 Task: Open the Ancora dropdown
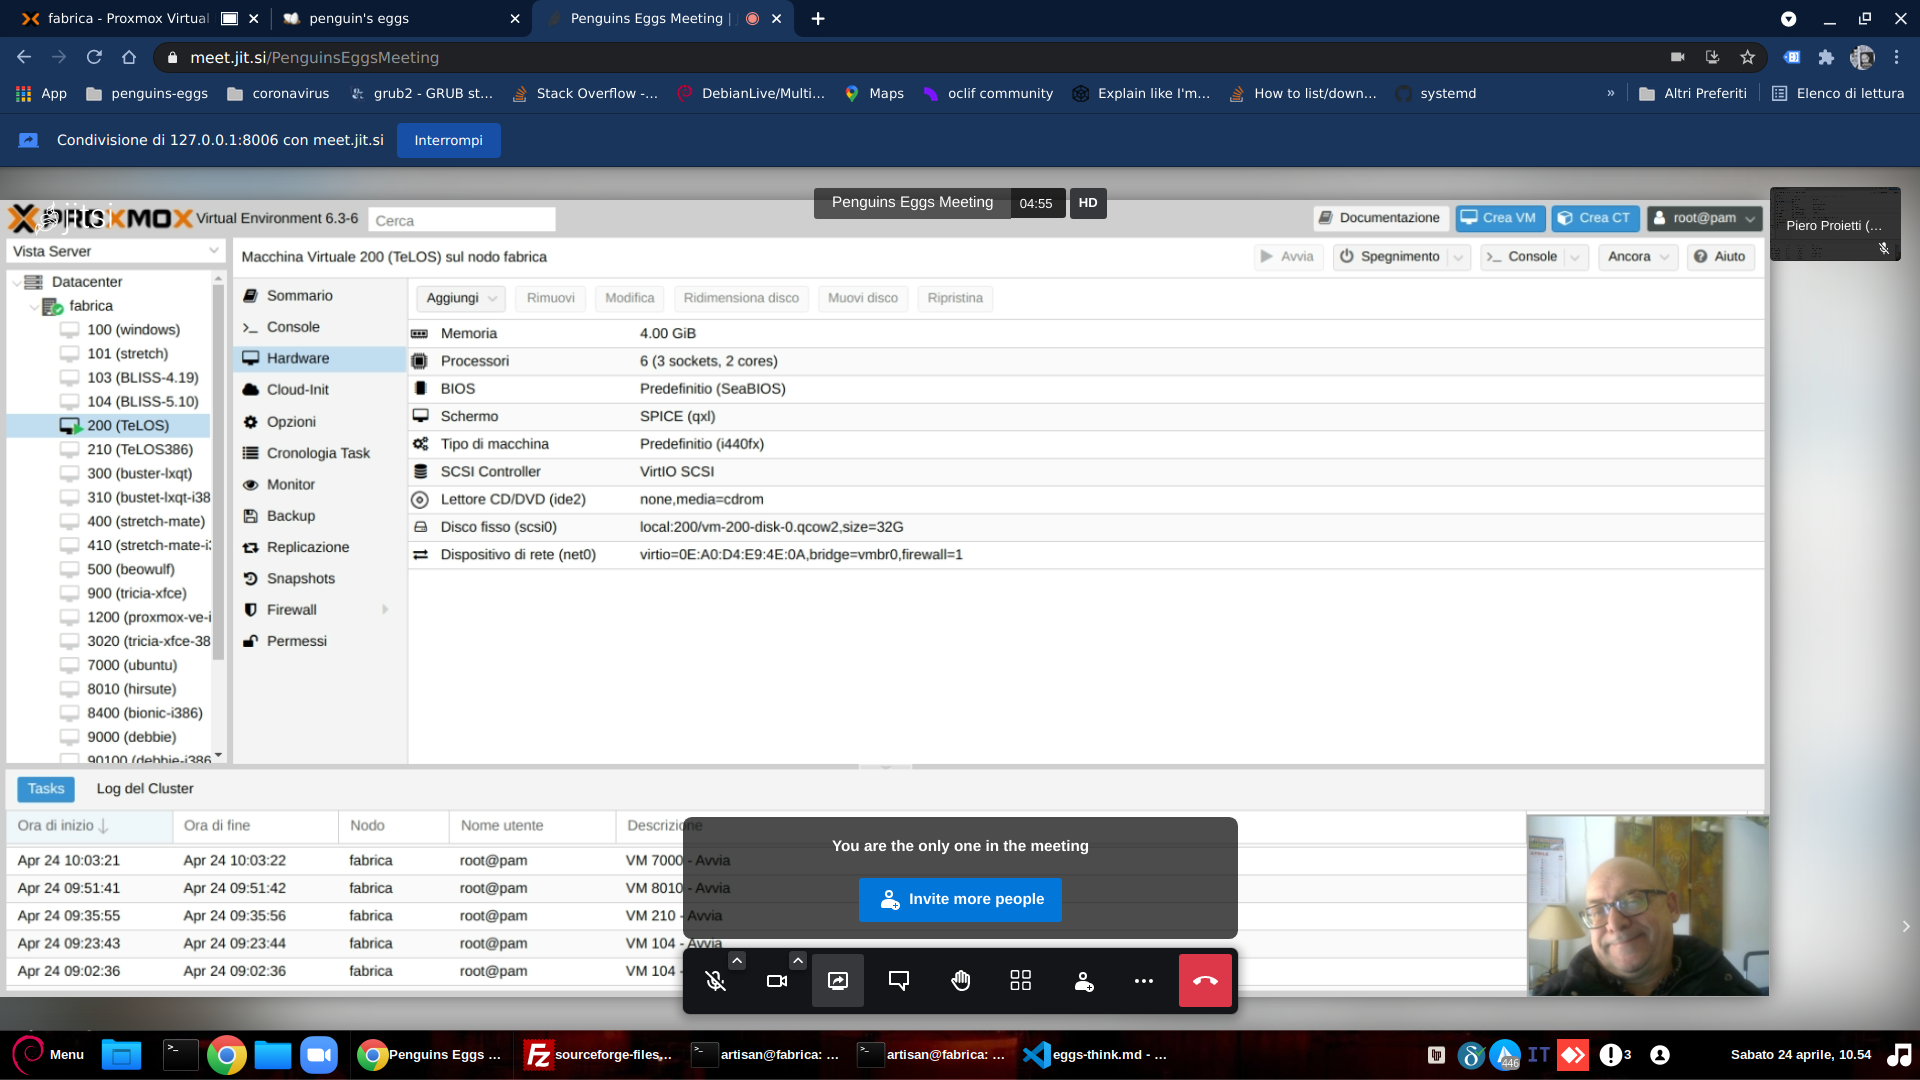click(x=1638, y=257)
